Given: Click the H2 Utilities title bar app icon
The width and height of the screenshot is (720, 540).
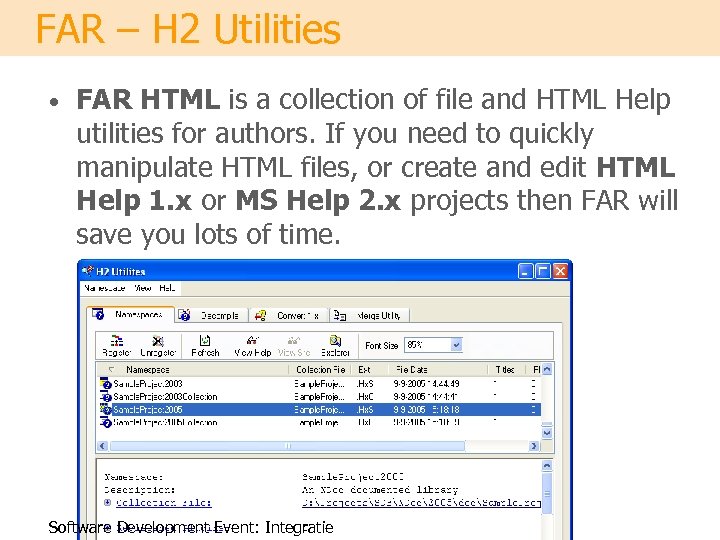Looking at the screenshot, I should coord(88,271).
